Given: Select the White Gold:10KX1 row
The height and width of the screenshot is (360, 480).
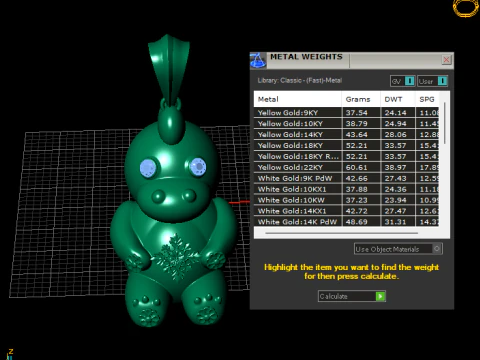Looking at the screenshot, I should (x=346, y=189).
